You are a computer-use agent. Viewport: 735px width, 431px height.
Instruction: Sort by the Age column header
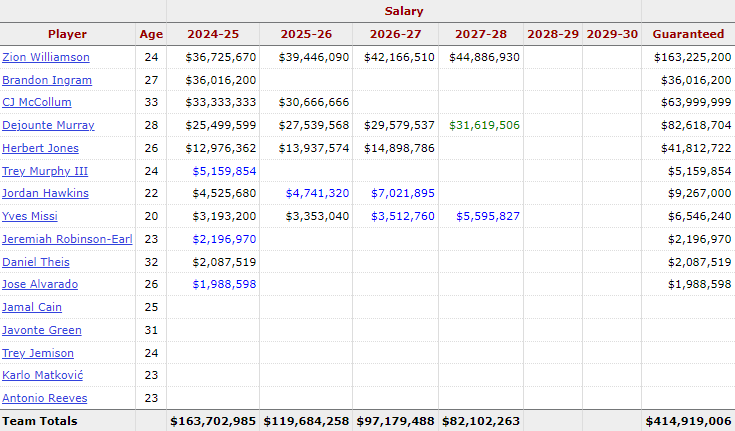151,34
